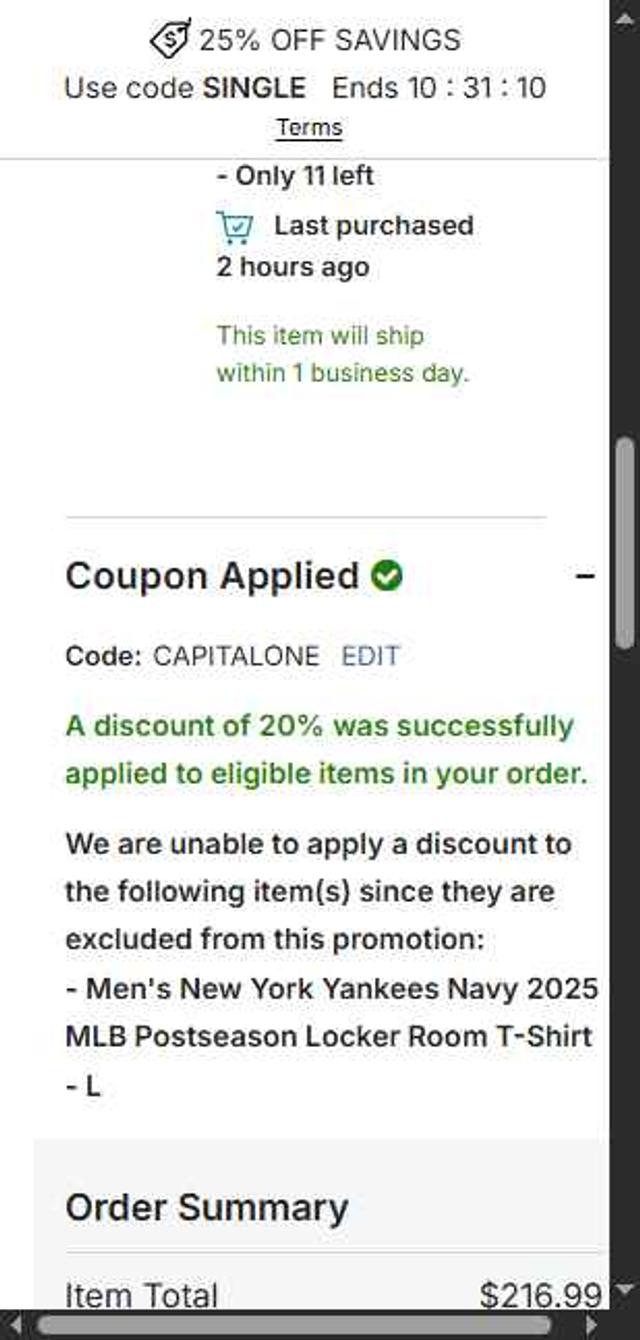
Task: Edit the CAPITALONE coupon code
Action: click(x=370, y=656)
